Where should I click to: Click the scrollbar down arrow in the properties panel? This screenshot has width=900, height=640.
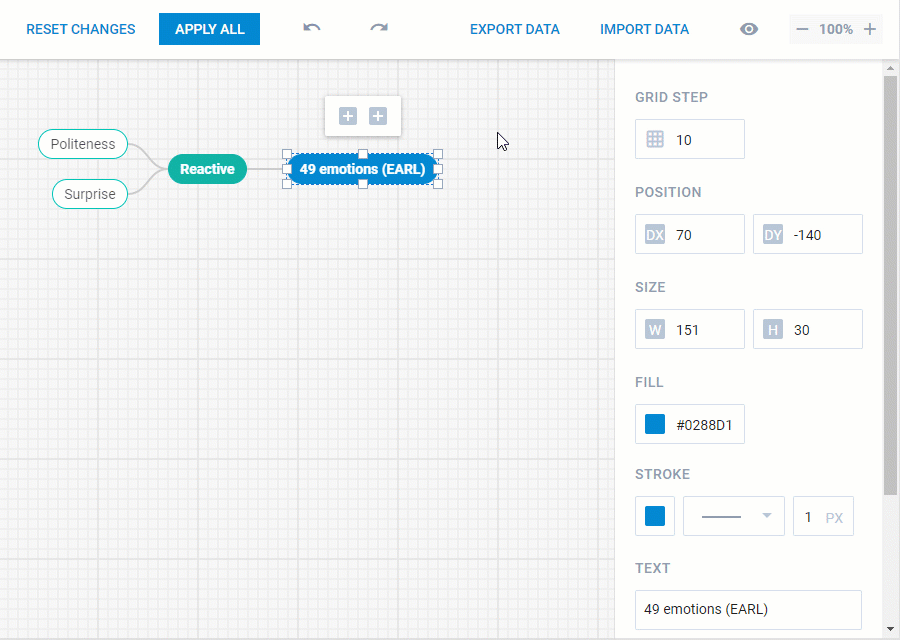pos(890,630)
